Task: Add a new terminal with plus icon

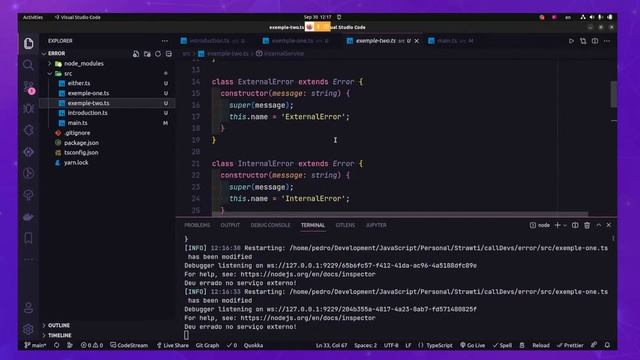Action: coord(557,225)
